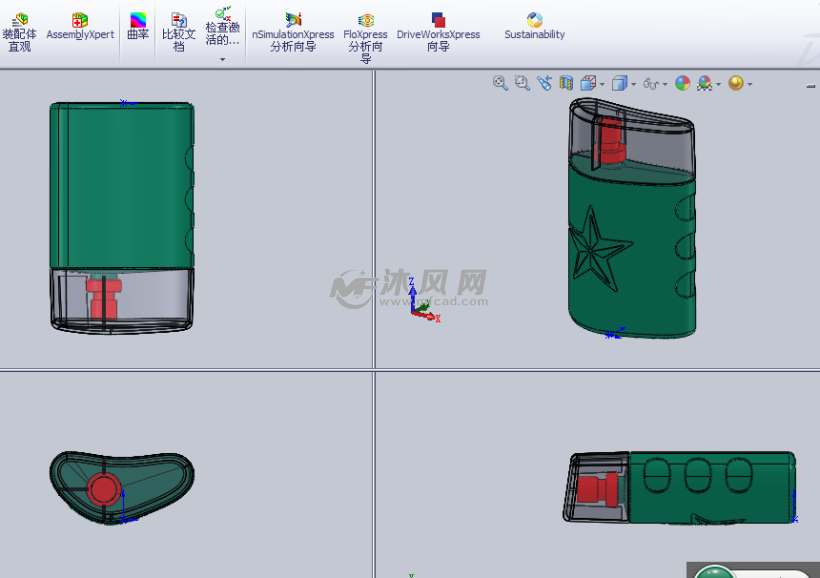Toggle the Section View icon
820x578 pixels.
[566, 83]
